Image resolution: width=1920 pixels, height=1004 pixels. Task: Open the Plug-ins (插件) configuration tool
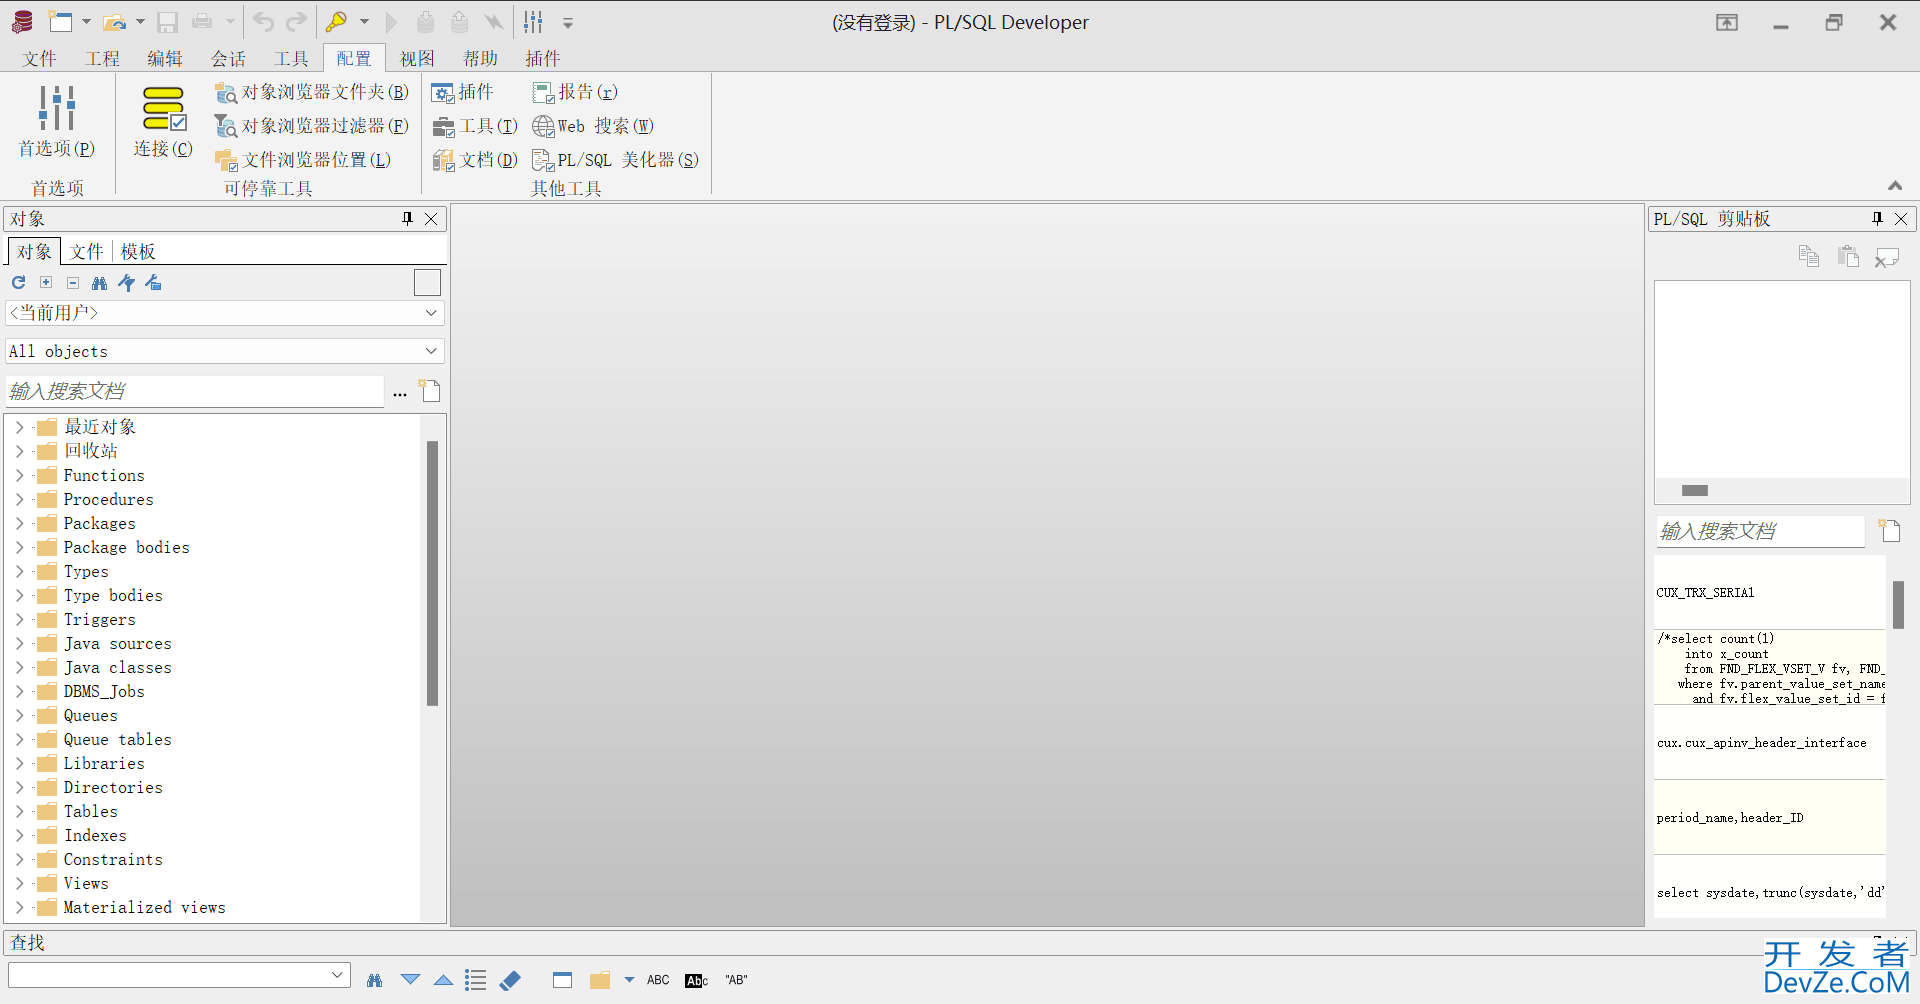462,92
